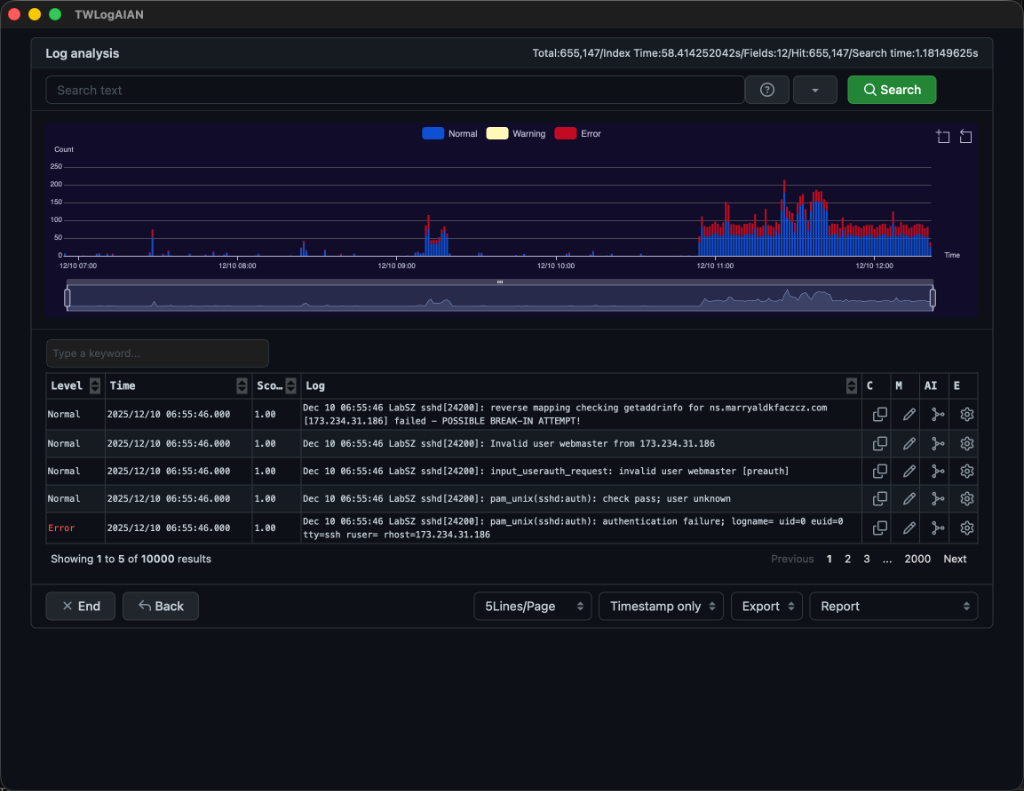The image size is (1024, 791).
Task: Click the timeline range top grip bar
Action: tap(500, 282)
